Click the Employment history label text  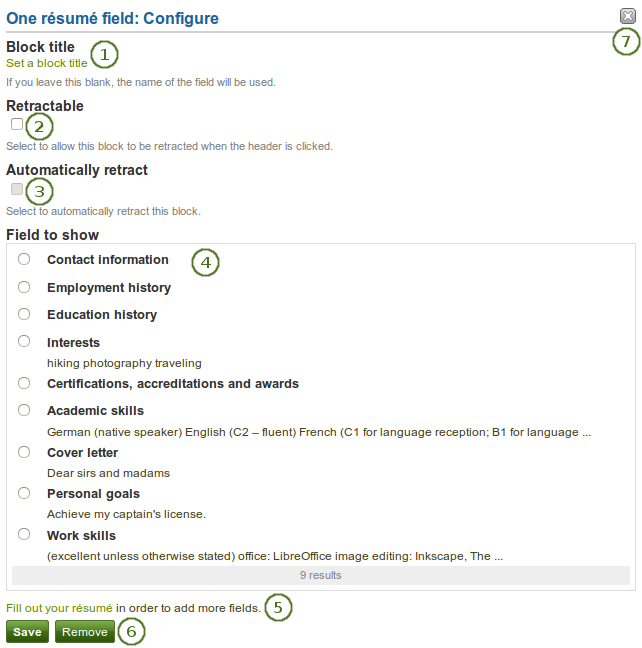[109, 288]
